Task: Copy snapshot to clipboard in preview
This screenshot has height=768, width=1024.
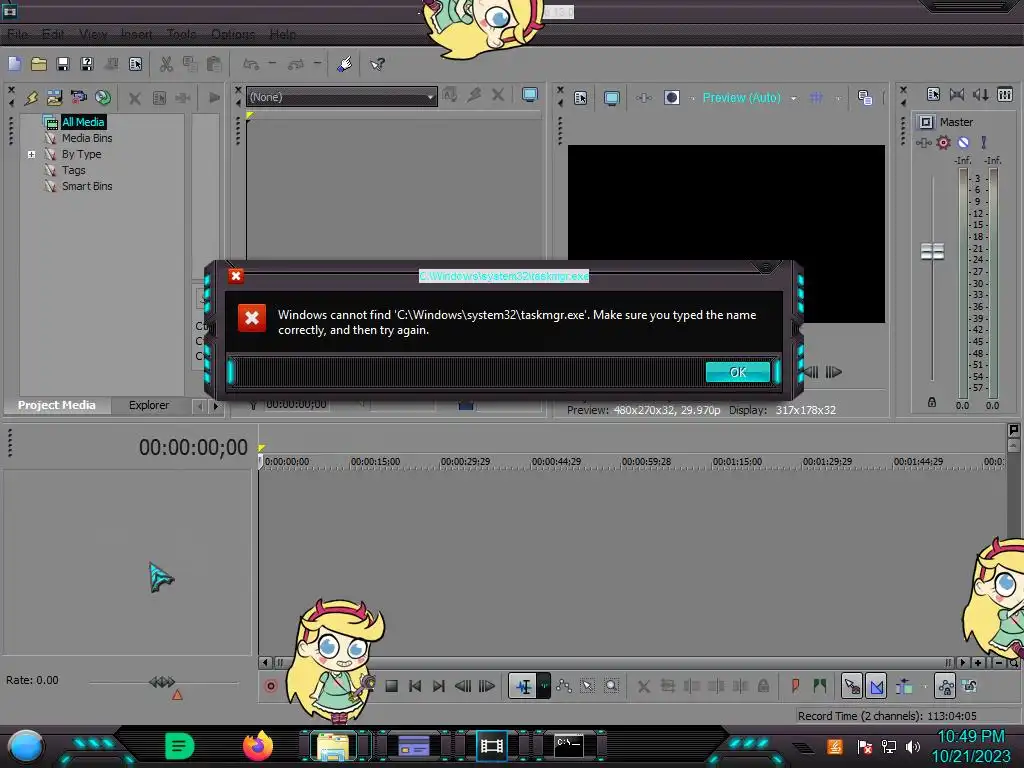Action: (x=865, y=98)
